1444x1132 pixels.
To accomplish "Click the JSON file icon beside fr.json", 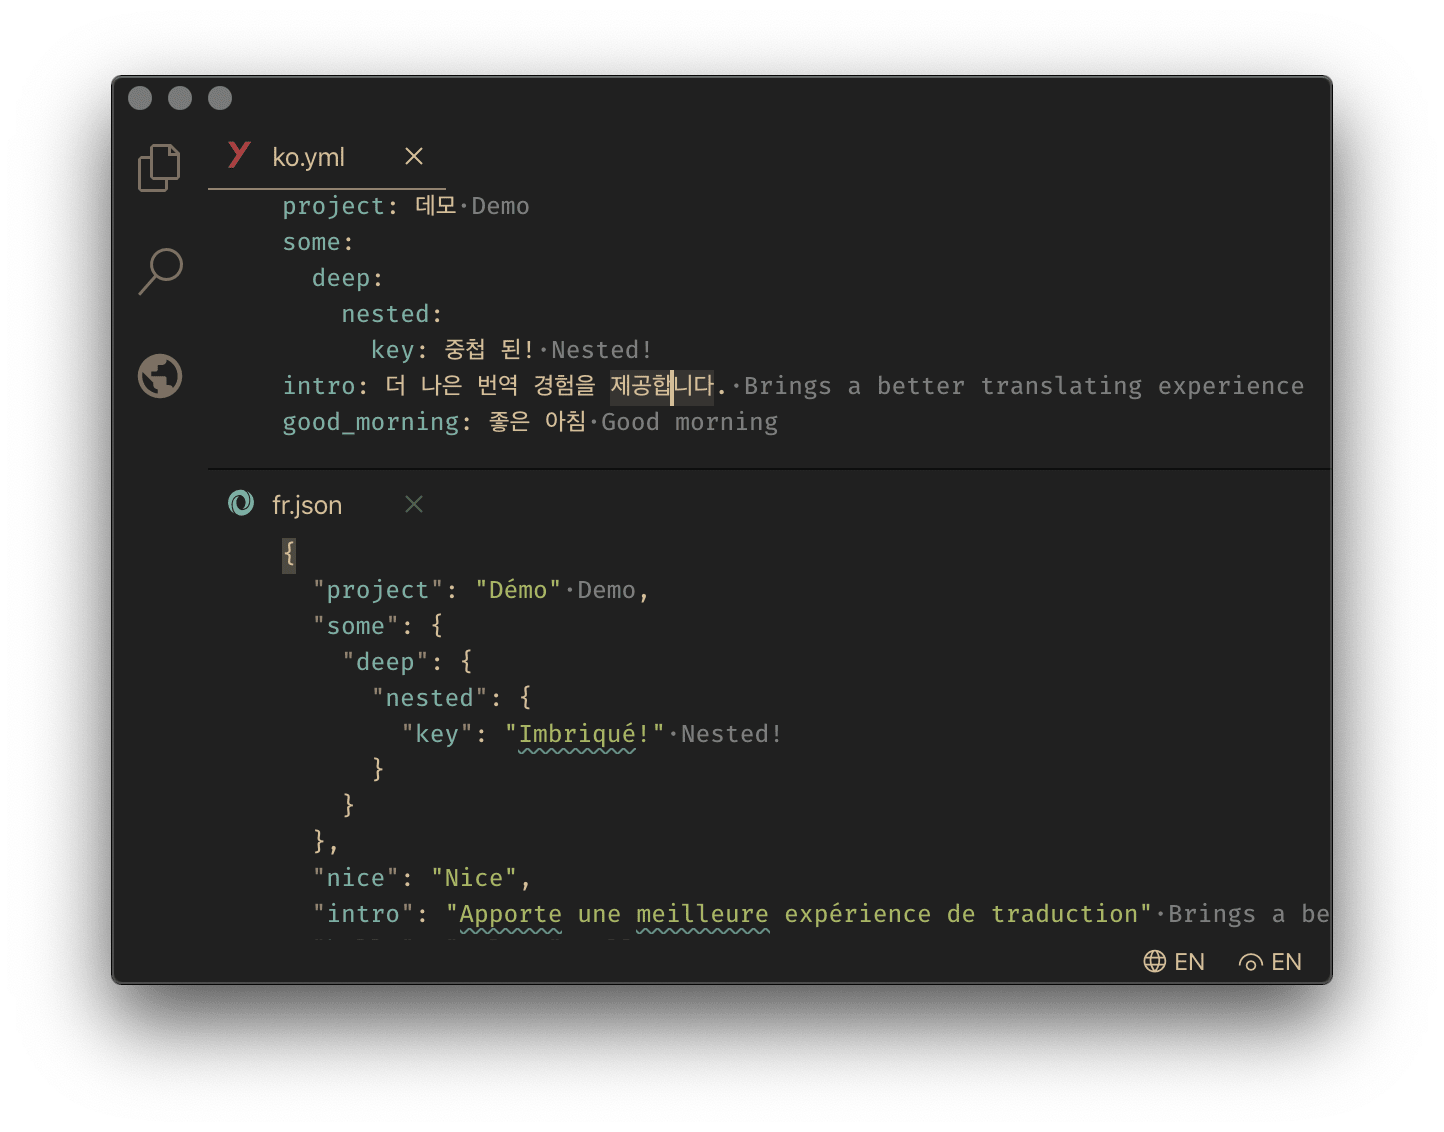I will (x=241, y=503).
